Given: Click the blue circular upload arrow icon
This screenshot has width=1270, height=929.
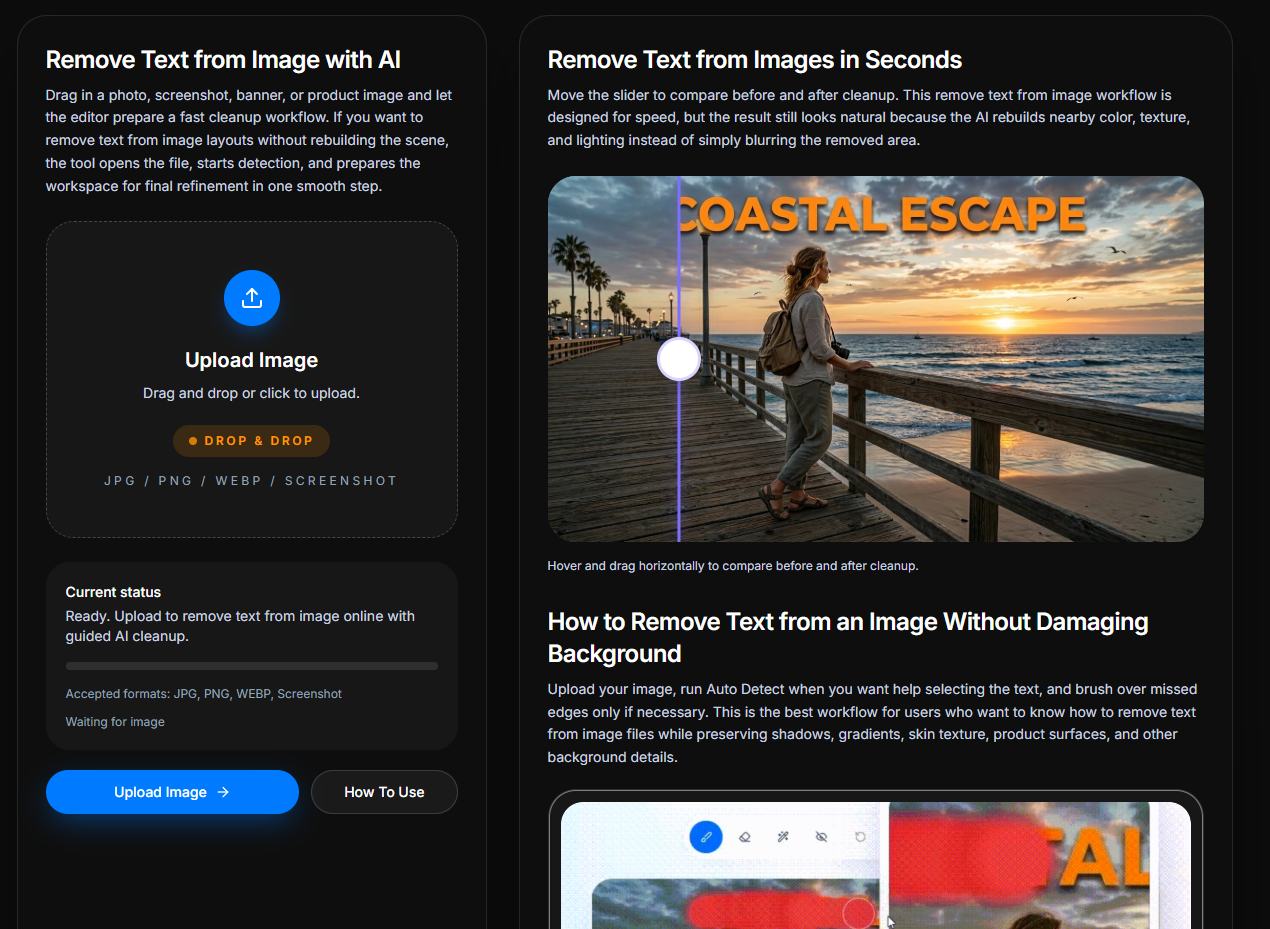Looking at the screenshot, I should coord(252,298).
